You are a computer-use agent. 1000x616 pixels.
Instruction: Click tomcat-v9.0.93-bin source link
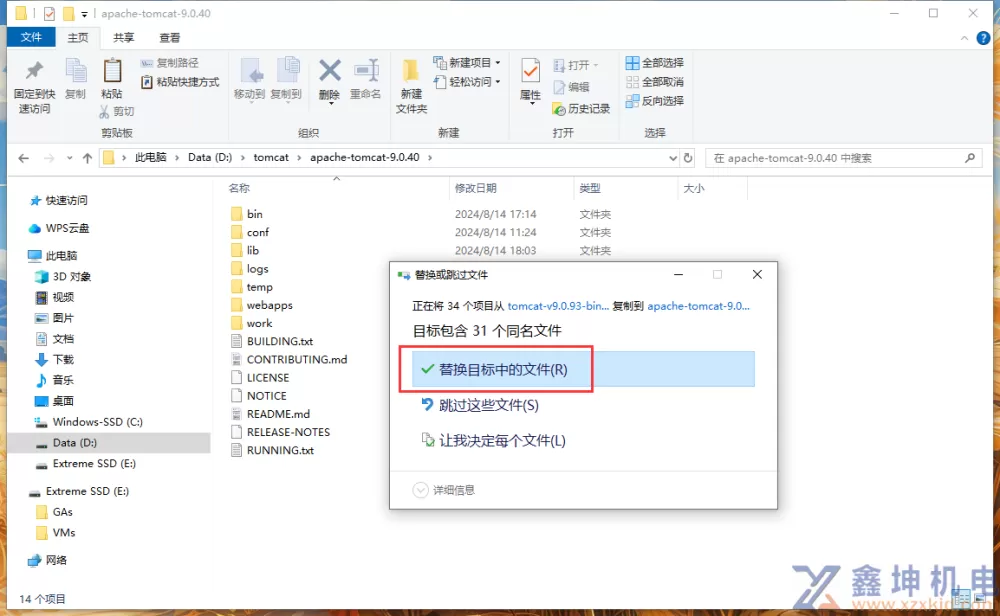click(x=558, y=306)
